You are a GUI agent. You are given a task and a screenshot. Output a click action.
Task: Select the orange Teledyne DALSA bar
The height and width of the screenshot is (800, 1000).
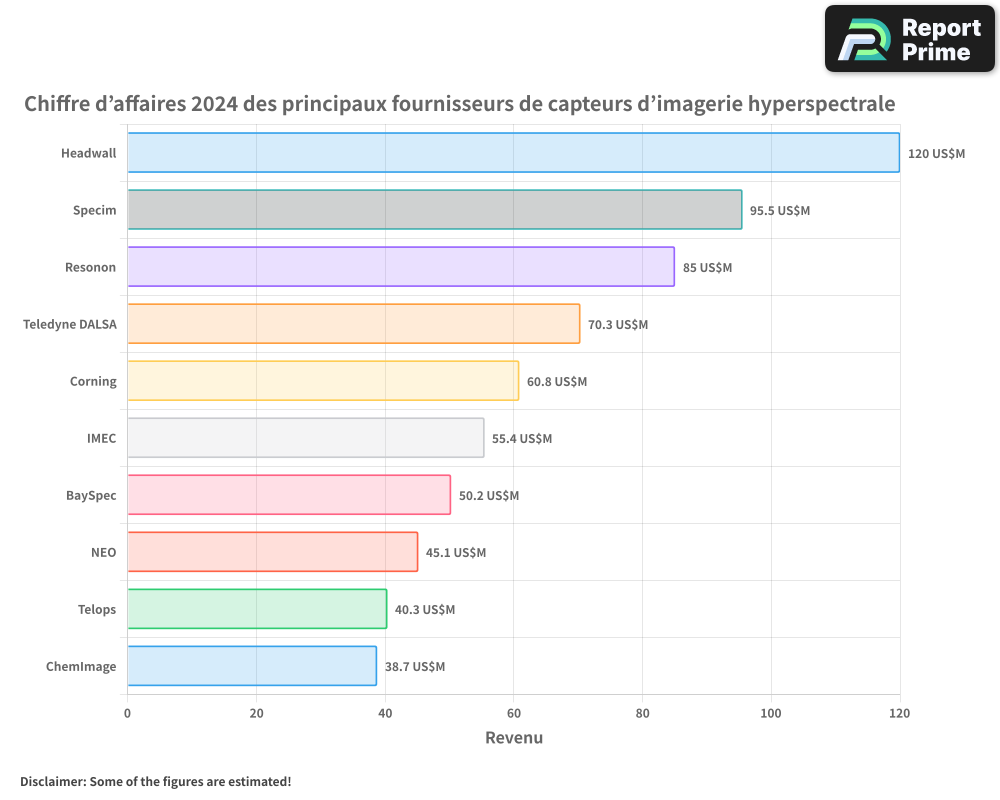coord(353,324)
